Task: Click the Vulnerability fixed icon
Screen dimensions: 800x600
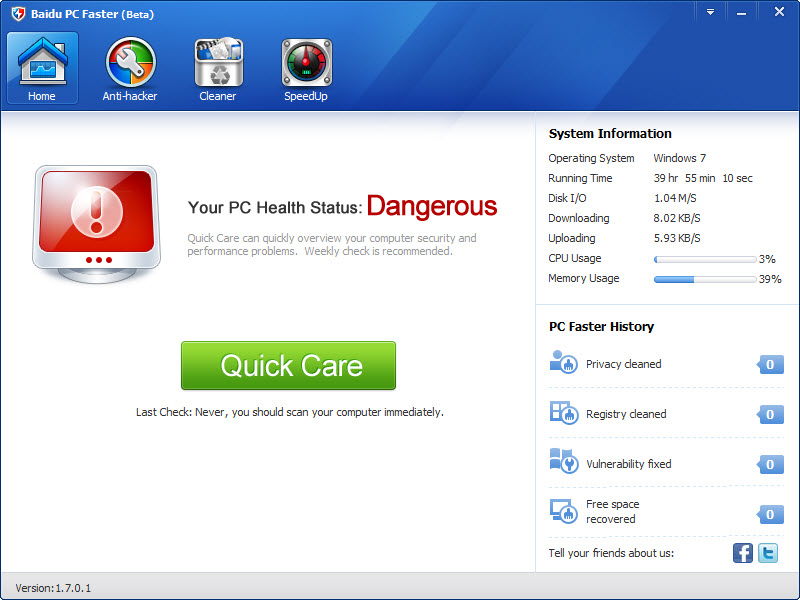Action: point(563,462)
